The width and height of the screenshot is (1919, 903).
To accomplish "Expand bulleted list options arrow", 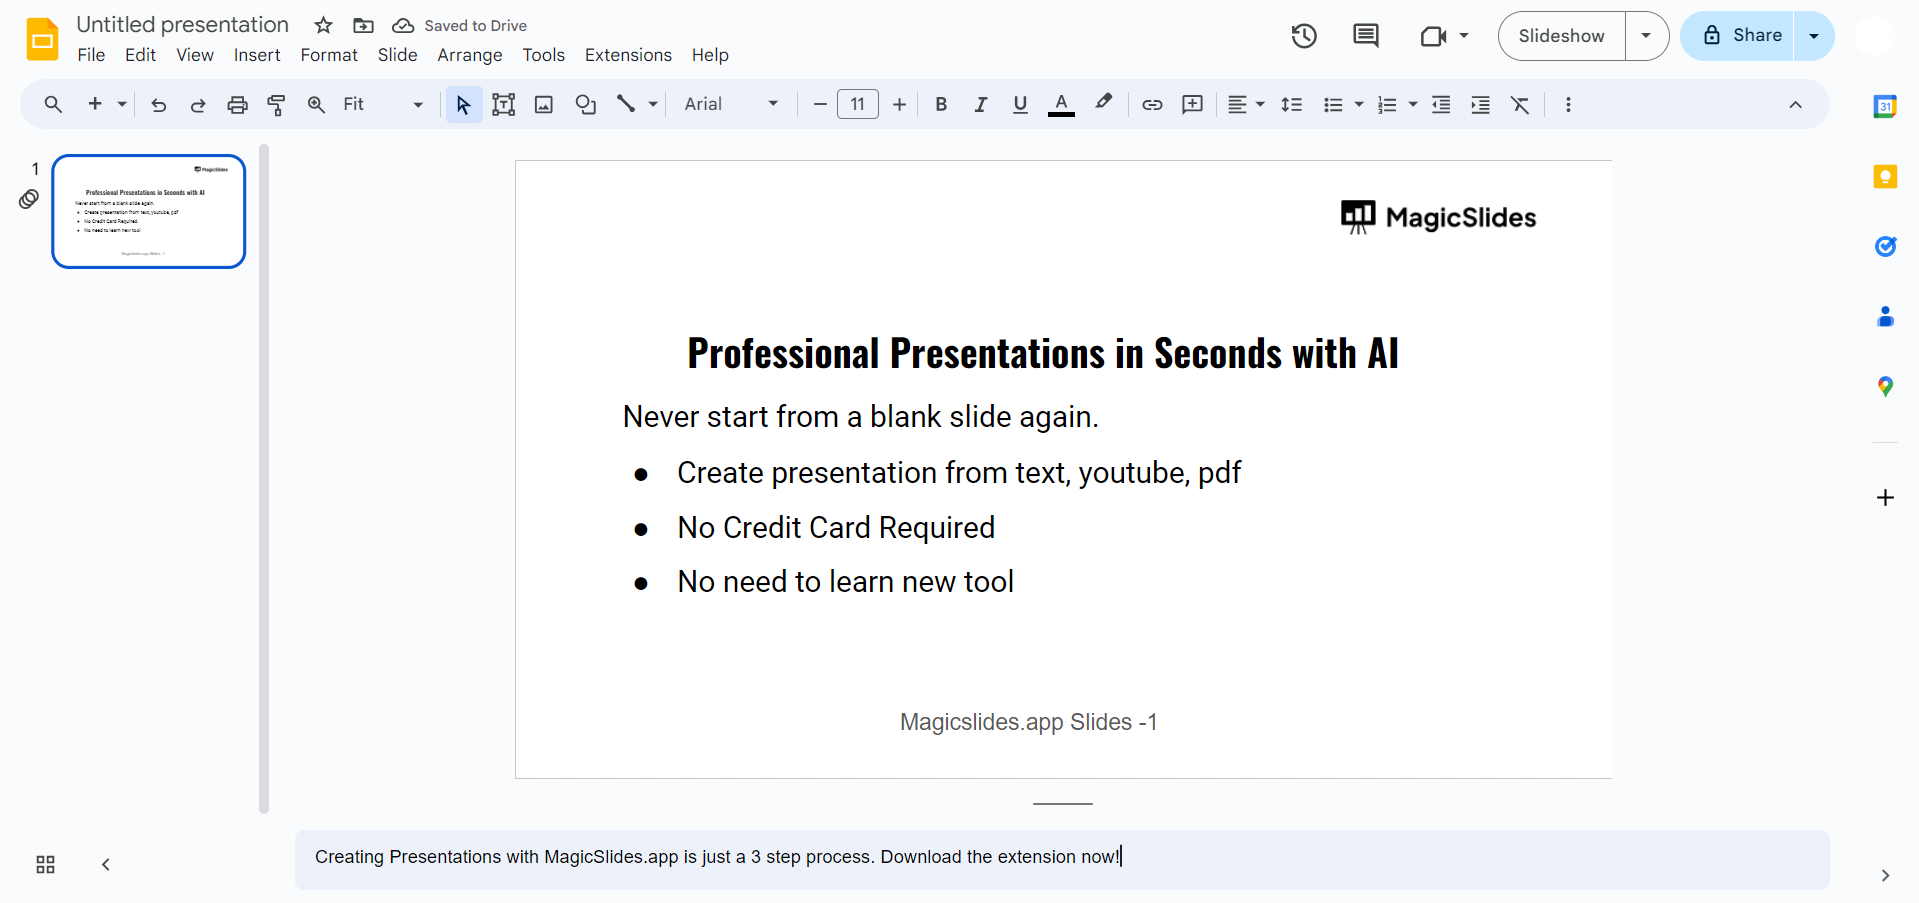I will (1359, 104).
